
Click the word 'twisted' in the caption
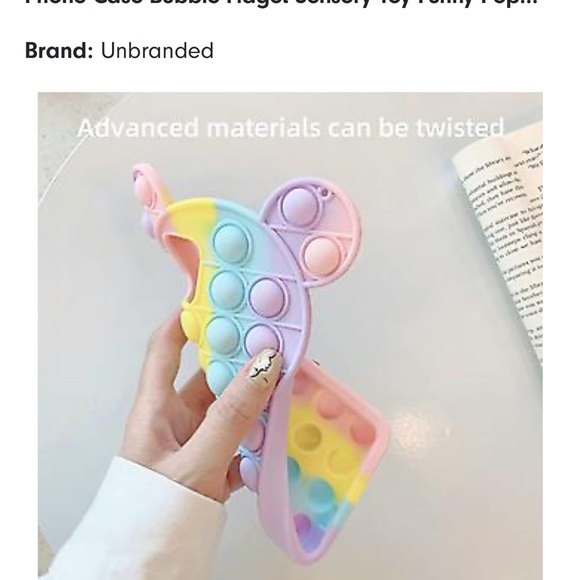click(x=460, y=127)
